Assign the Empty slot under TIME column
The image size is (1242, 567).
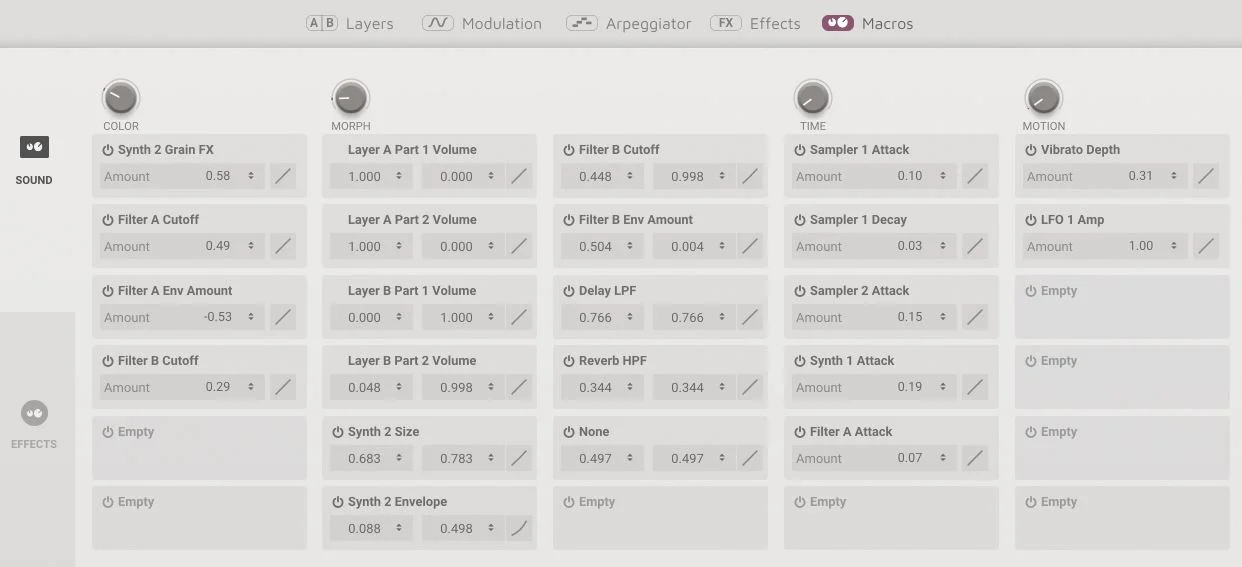(891, 518)
